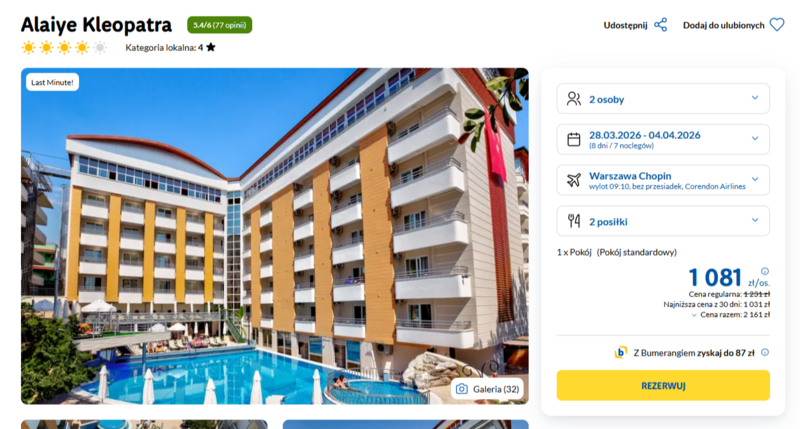Open the 2 posiłki meal plan dropdown

coord(663,221)
